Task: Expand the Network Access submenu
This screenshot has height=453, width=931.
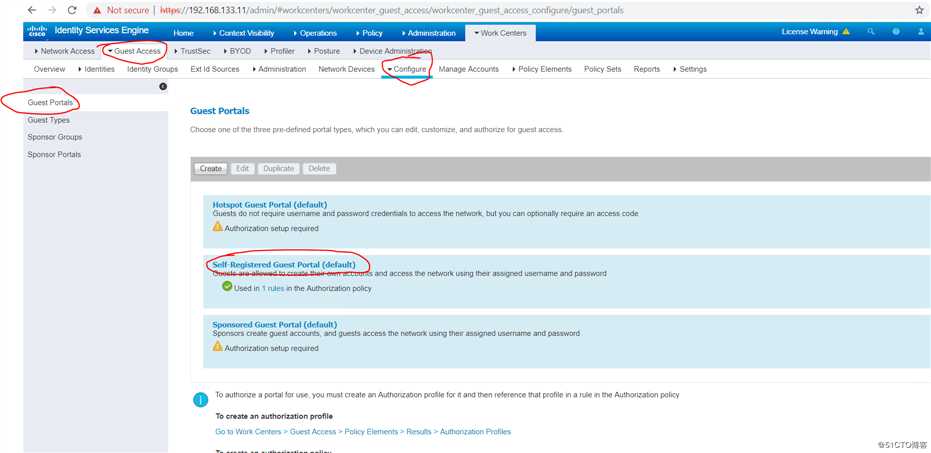Action: 65,51
